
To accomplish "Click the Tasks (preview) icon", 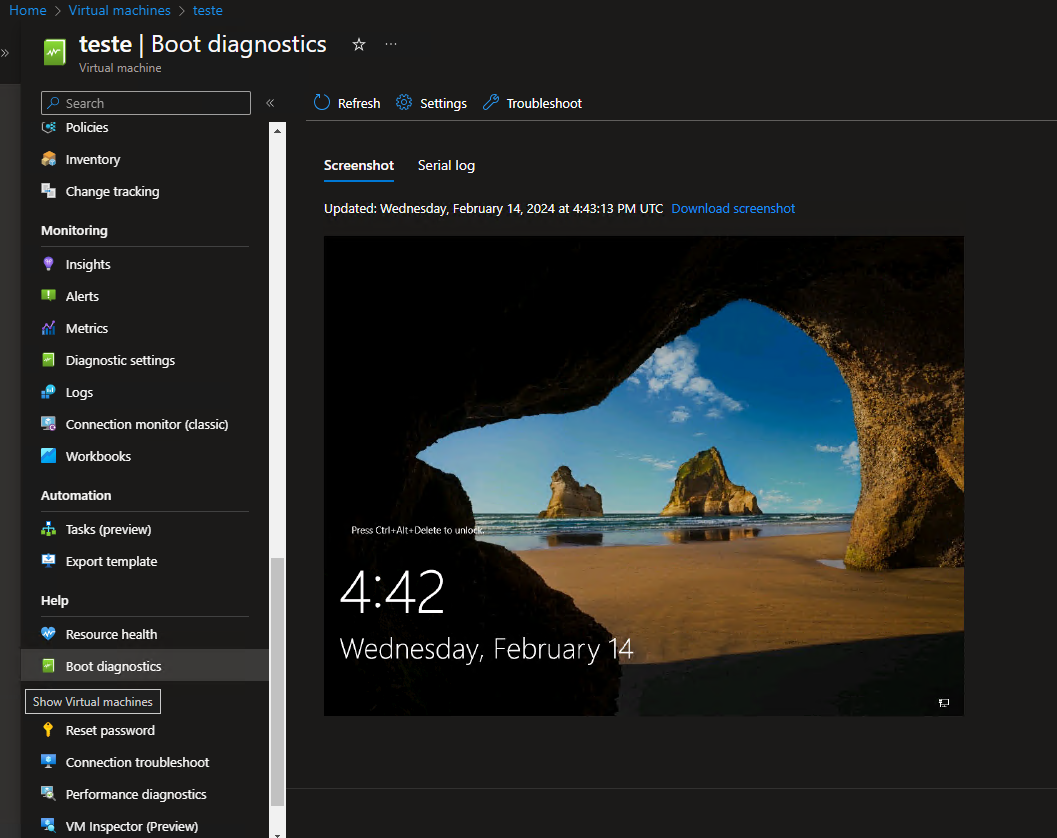I will click(49, 529).
